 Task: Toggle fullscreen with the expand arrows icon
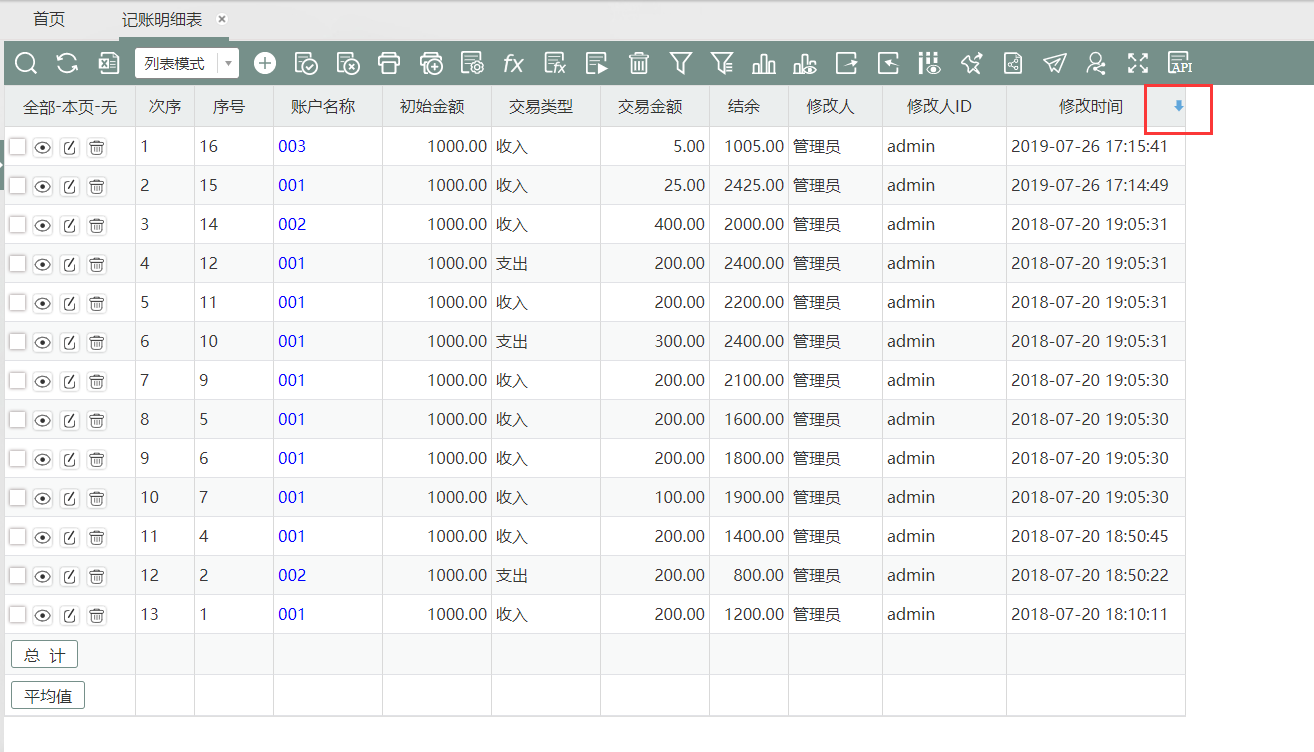pos(1138,64)
